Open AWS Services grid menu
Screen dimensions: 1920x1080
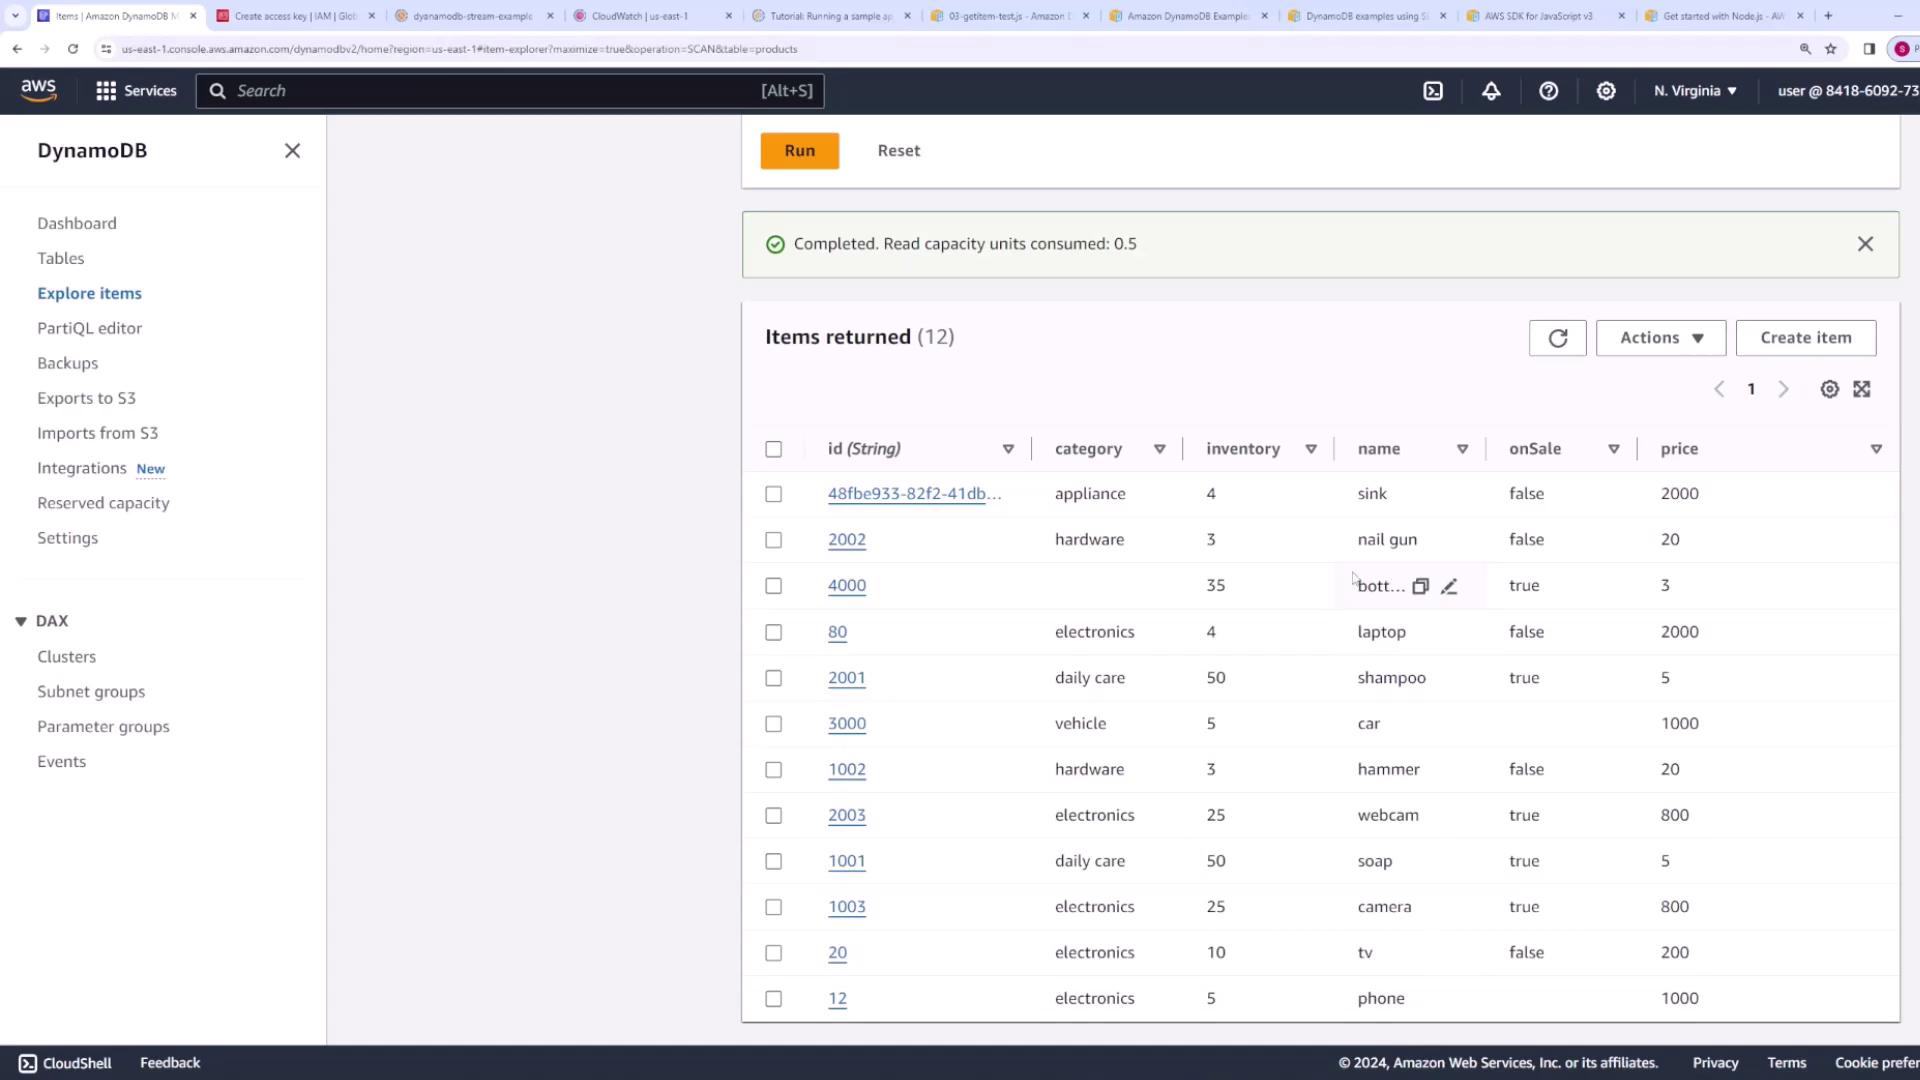point(106,91)
